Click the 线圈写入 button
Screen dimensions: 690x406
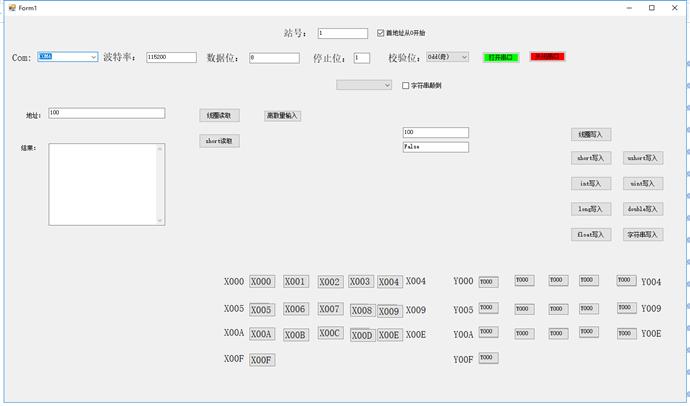pos(591,134)
